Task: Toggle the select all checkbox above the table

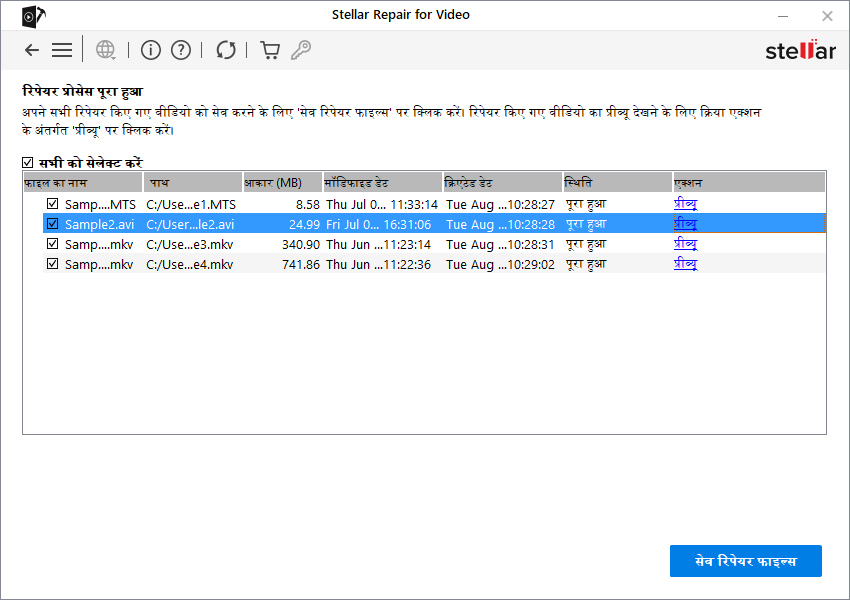Action: (x=28, y=163)
